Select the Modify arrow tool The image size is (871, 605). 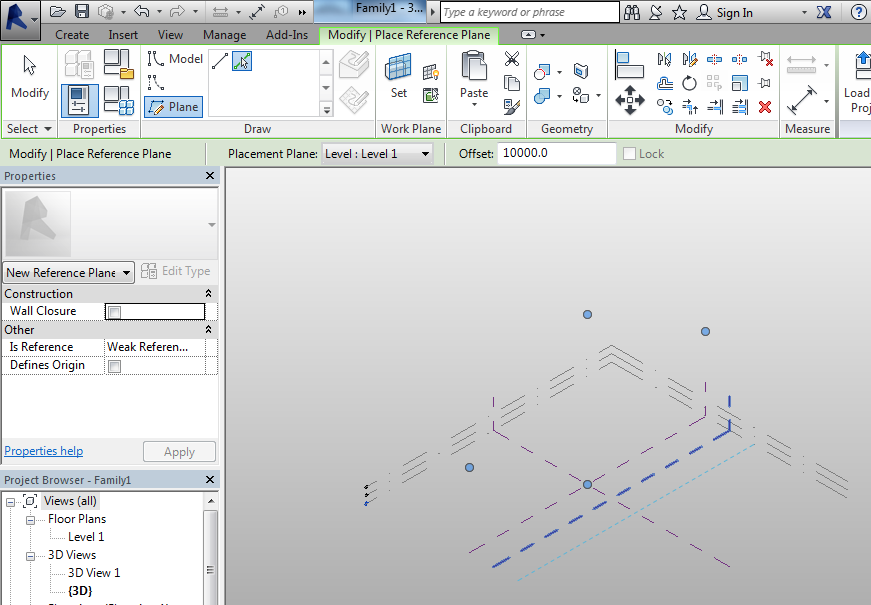click(x=29, y=75)
